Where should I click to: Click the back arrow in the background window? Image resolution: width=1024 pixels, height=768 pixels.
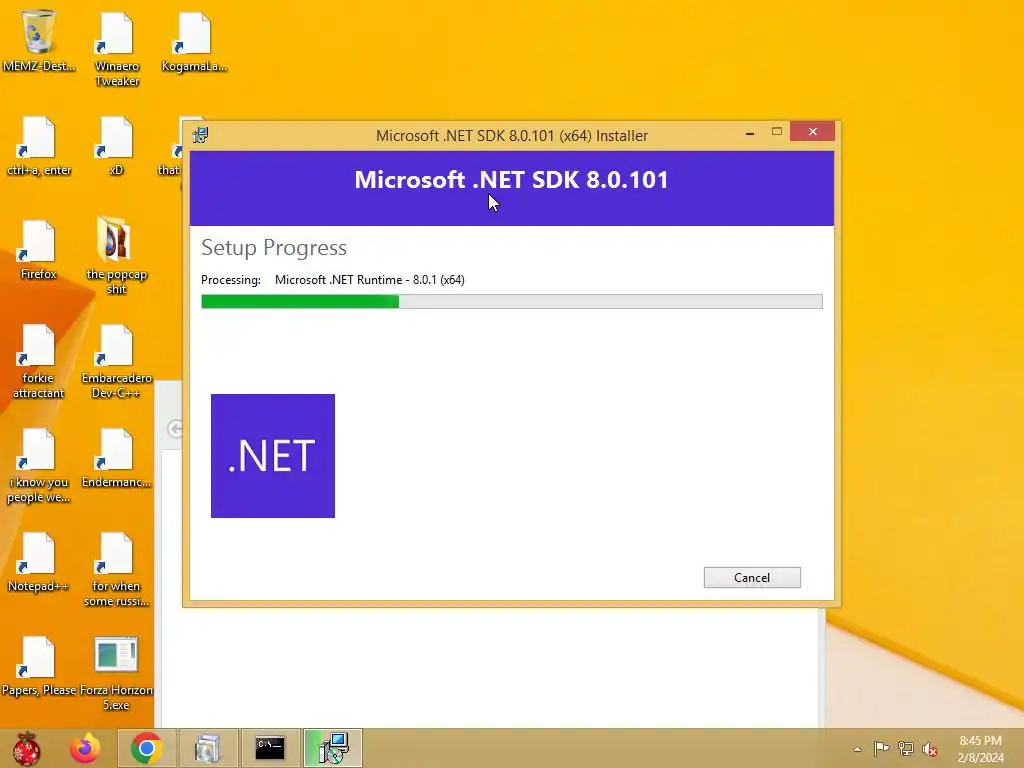pos(174,429)
